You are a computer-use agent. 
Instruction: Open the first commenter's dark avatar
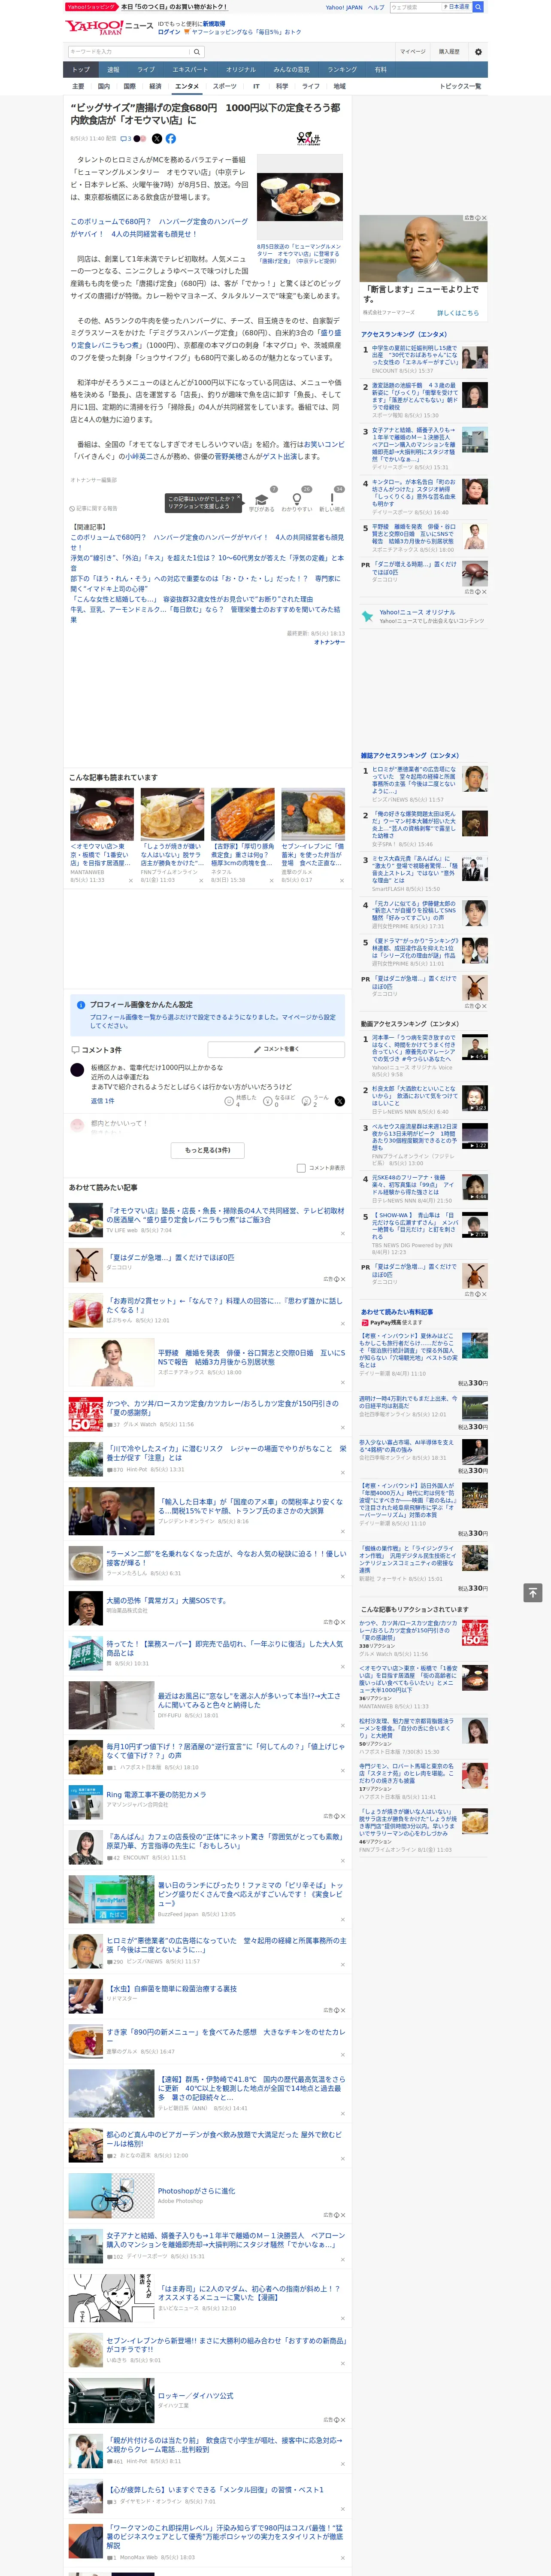point(77,1069)
